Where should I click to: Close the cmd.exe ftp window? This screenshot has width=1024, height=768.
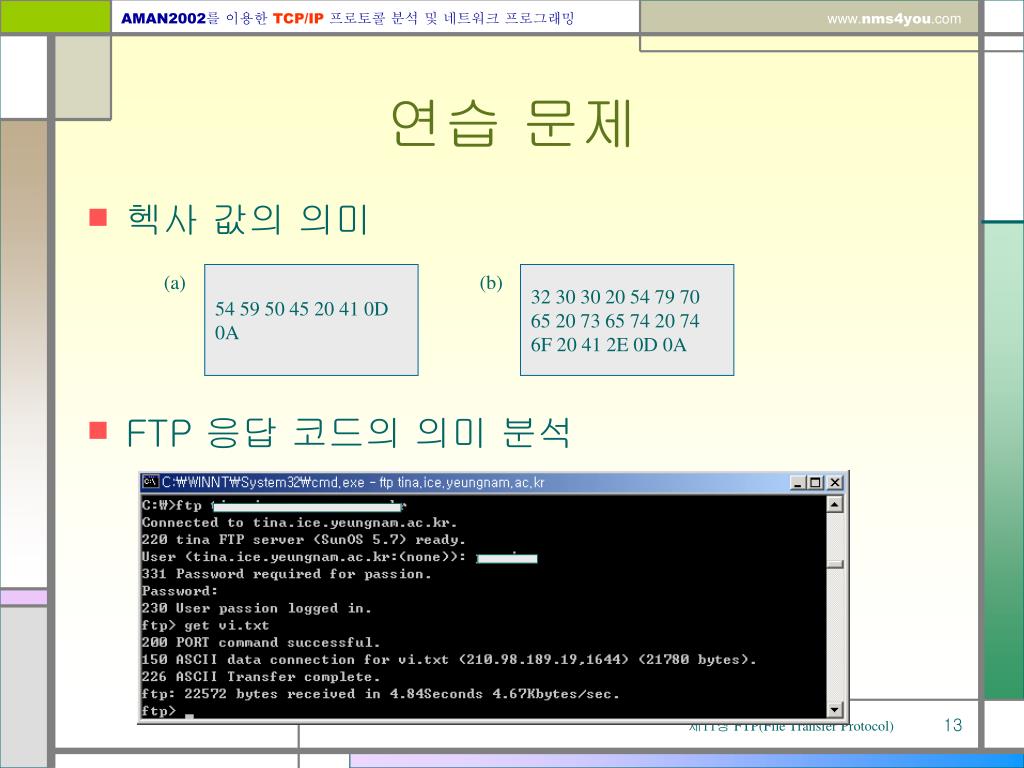click(x=835, y=483)
